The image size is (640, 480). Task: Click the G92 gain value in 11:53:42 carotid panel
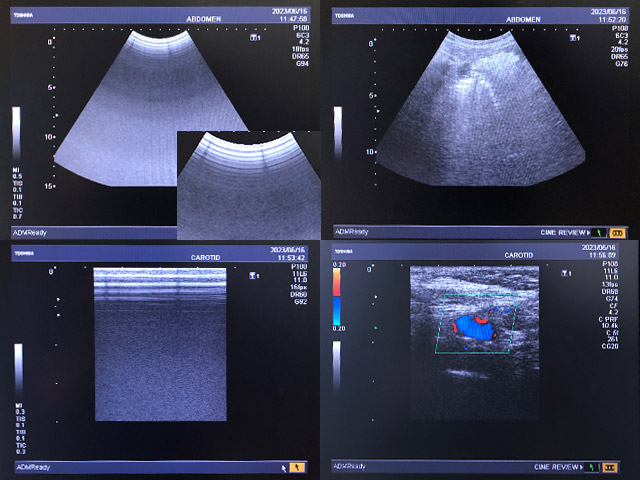coord(301,302)
